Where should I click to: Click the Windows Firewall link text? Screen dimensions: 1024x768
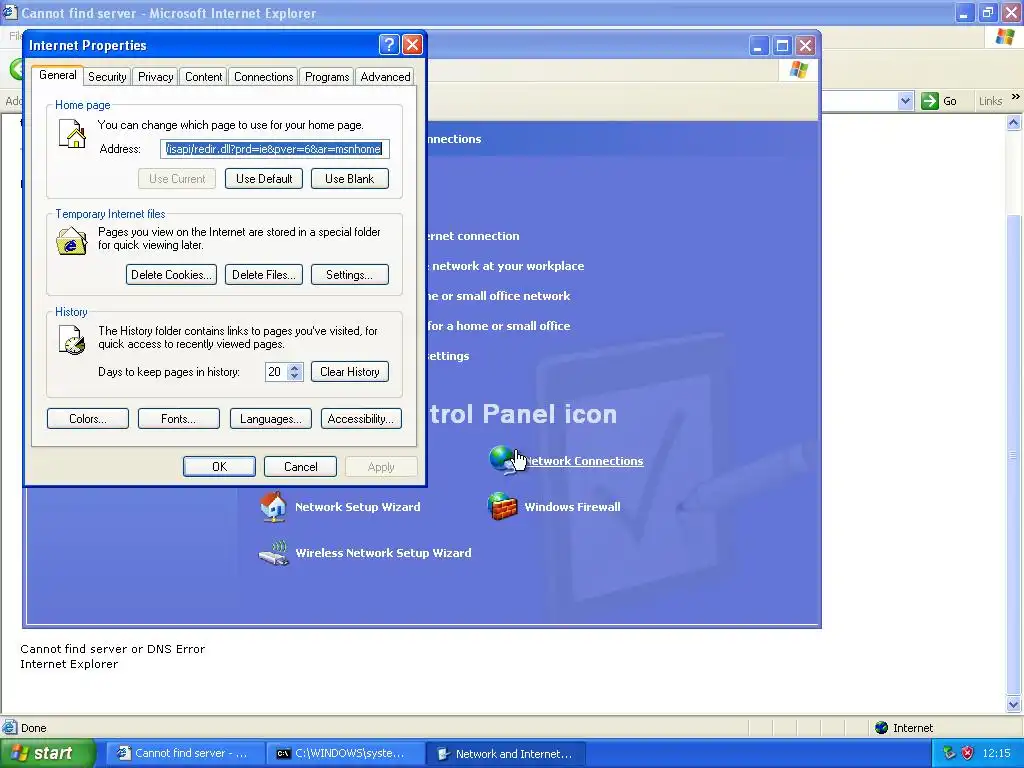[x=572, y=507]
